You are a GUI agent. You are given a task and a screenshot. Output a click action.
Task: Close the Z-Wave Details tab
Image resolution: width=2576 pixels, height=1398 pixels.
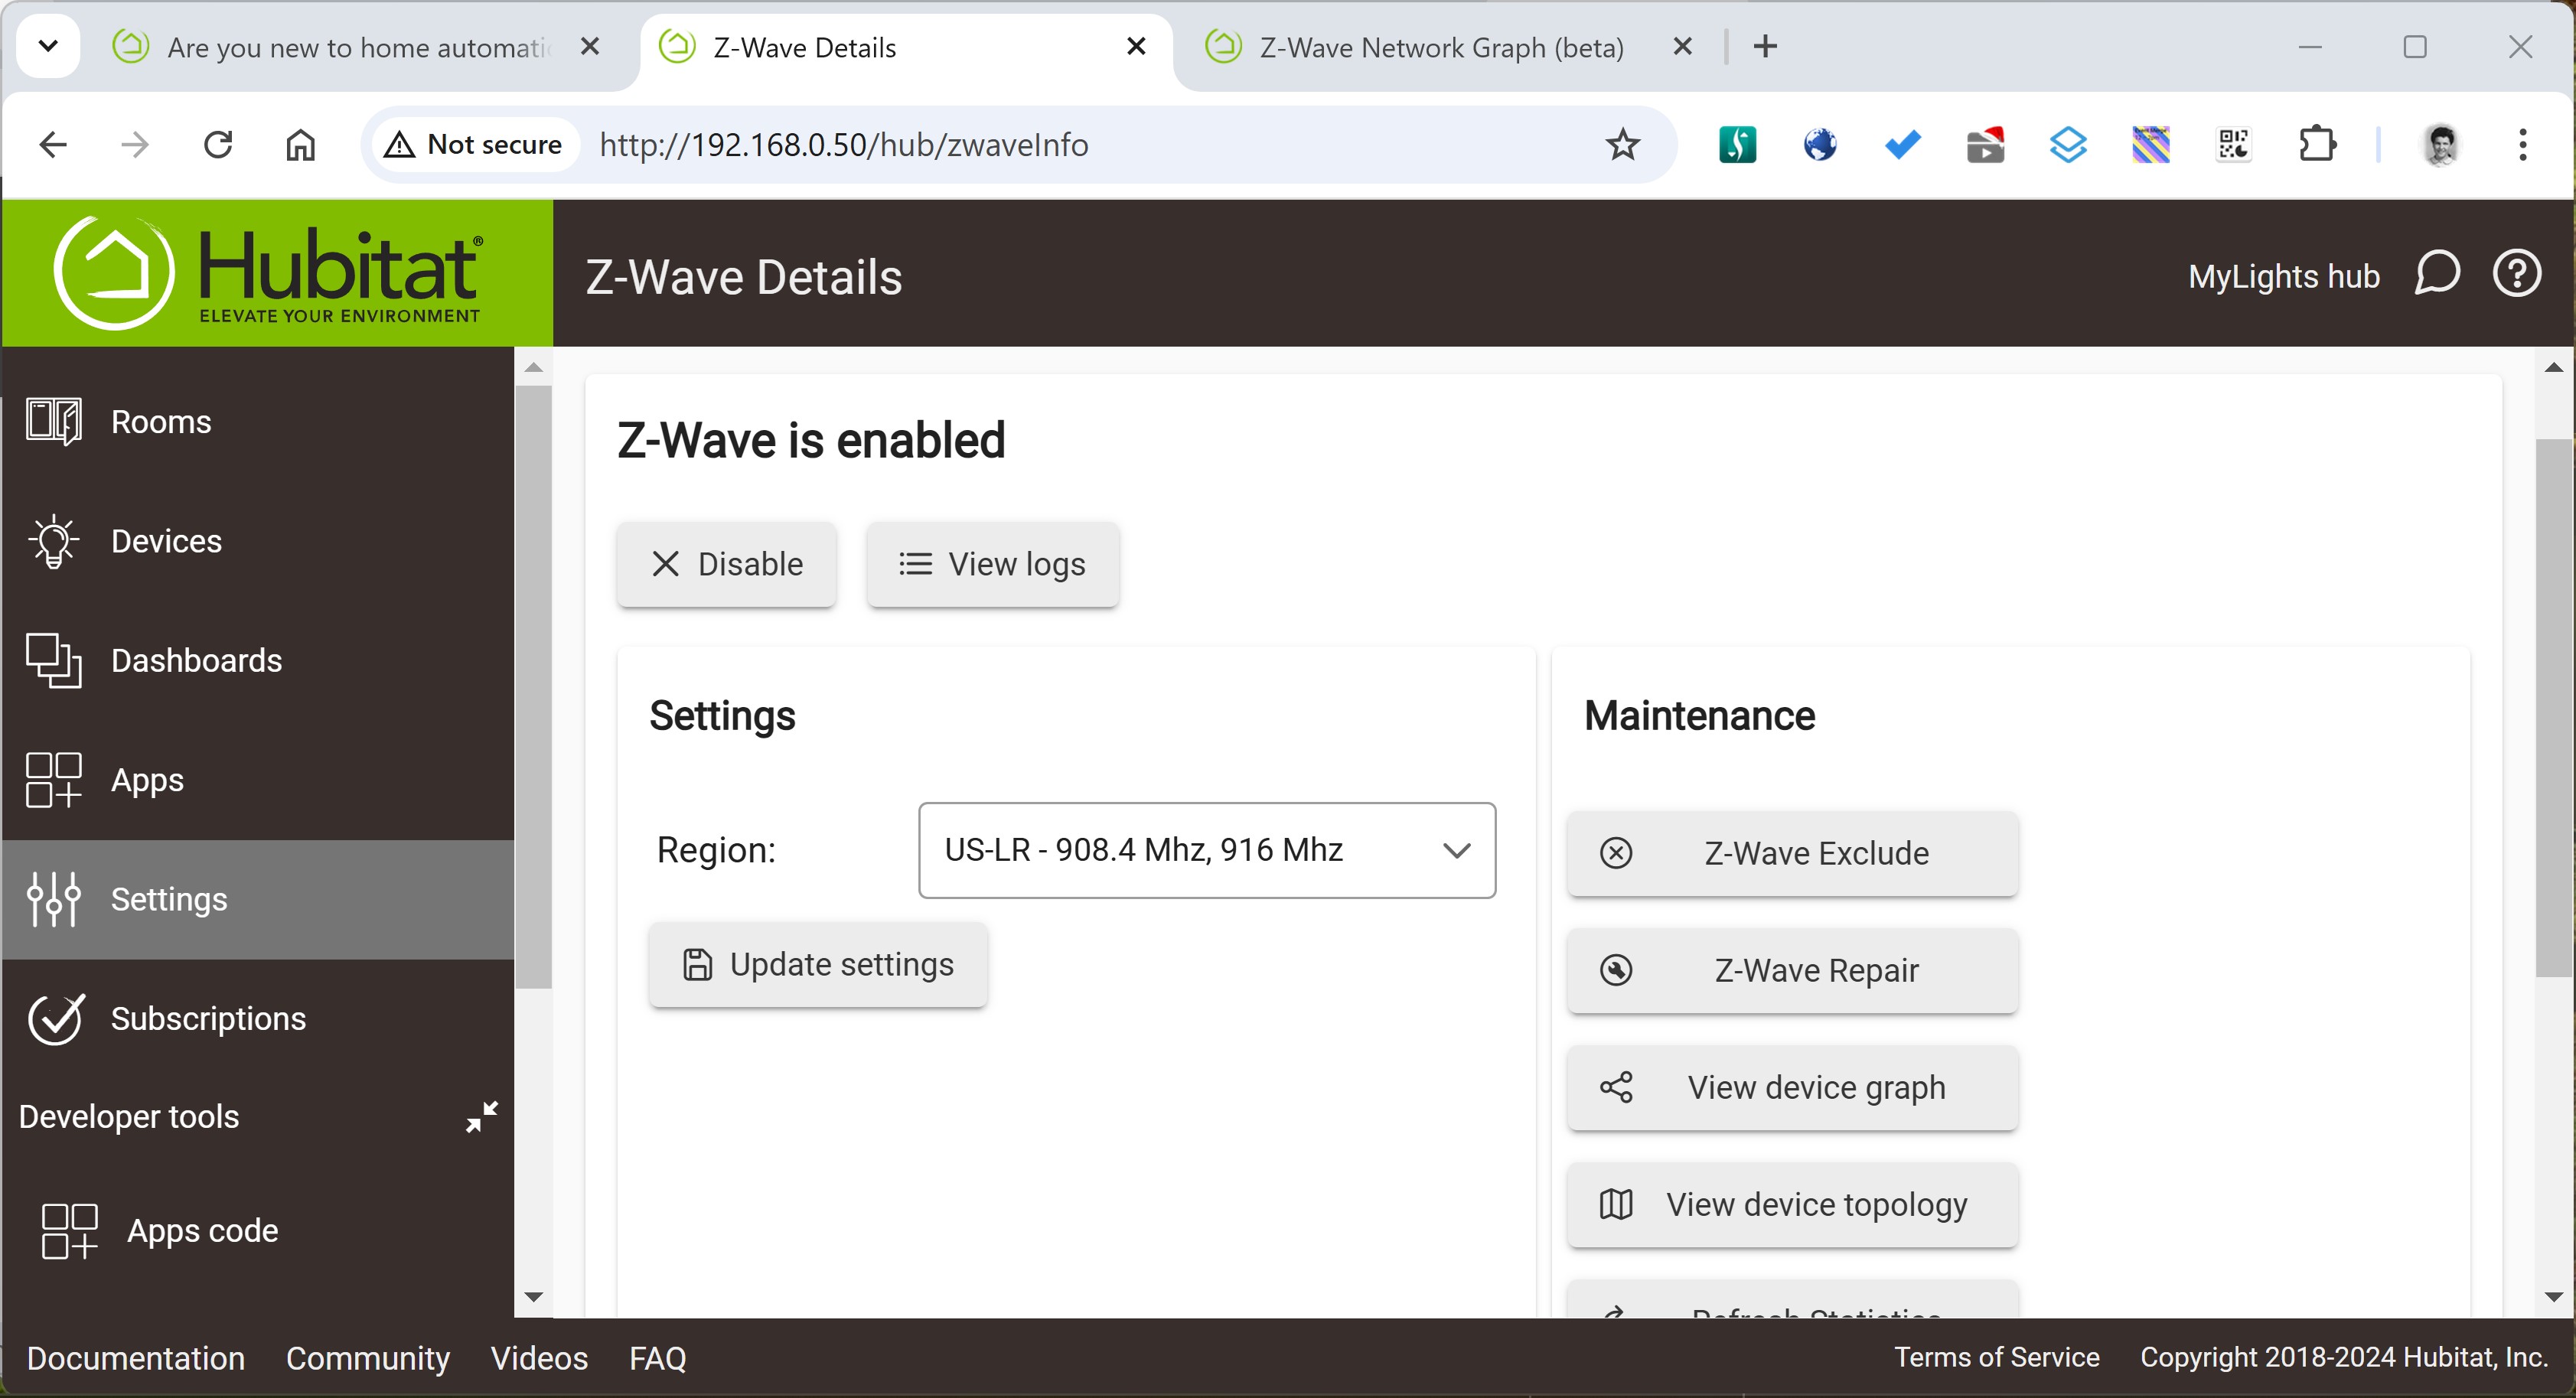coord(1136,46)
